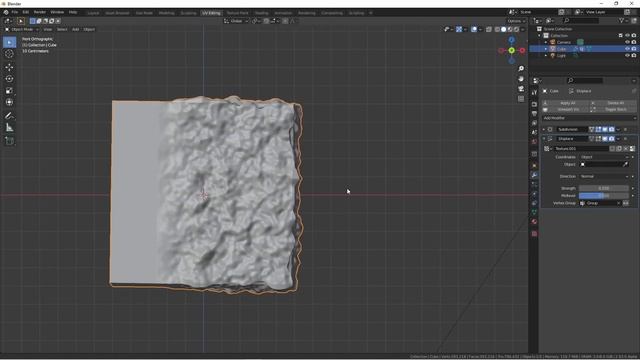Collapse the Displace modifier panel
Screen dimensions: 640x360
coord(544,139)
